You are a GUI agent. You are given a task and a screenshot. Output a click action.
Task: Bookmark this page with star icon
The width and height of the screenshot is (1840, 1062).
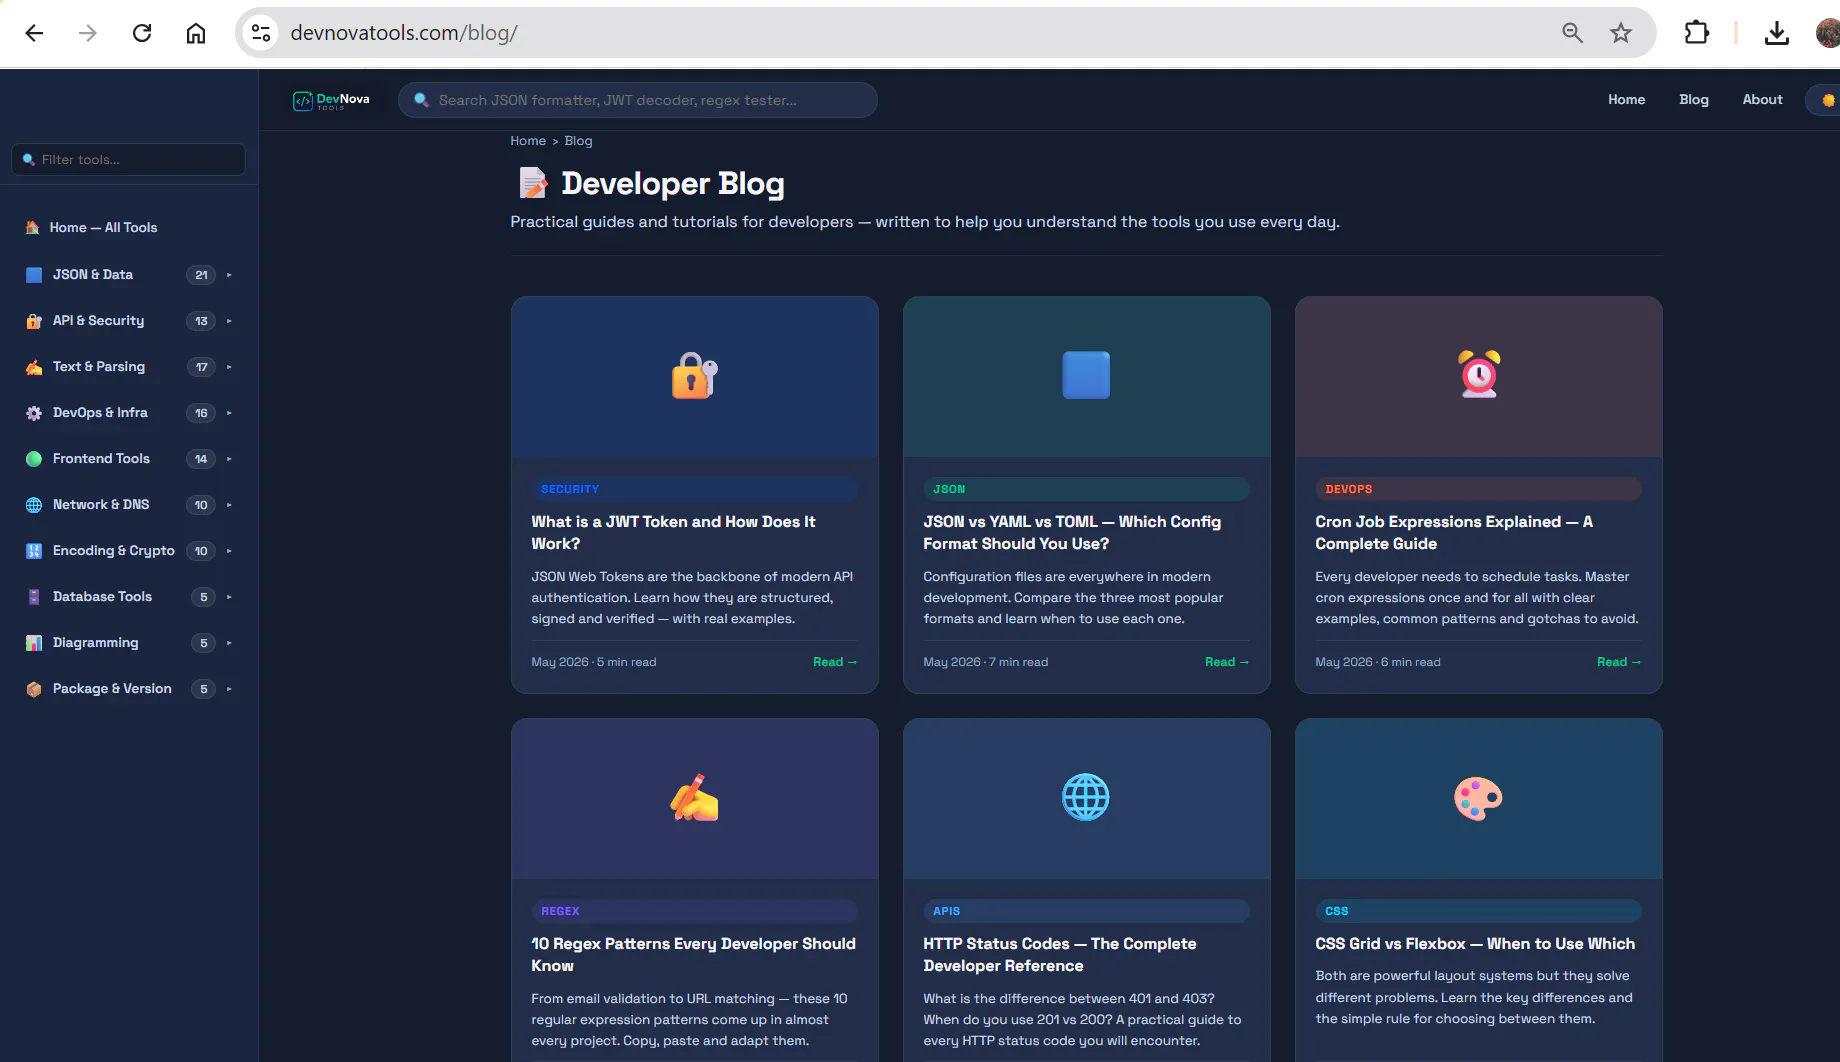click(x=1621, y=33)
